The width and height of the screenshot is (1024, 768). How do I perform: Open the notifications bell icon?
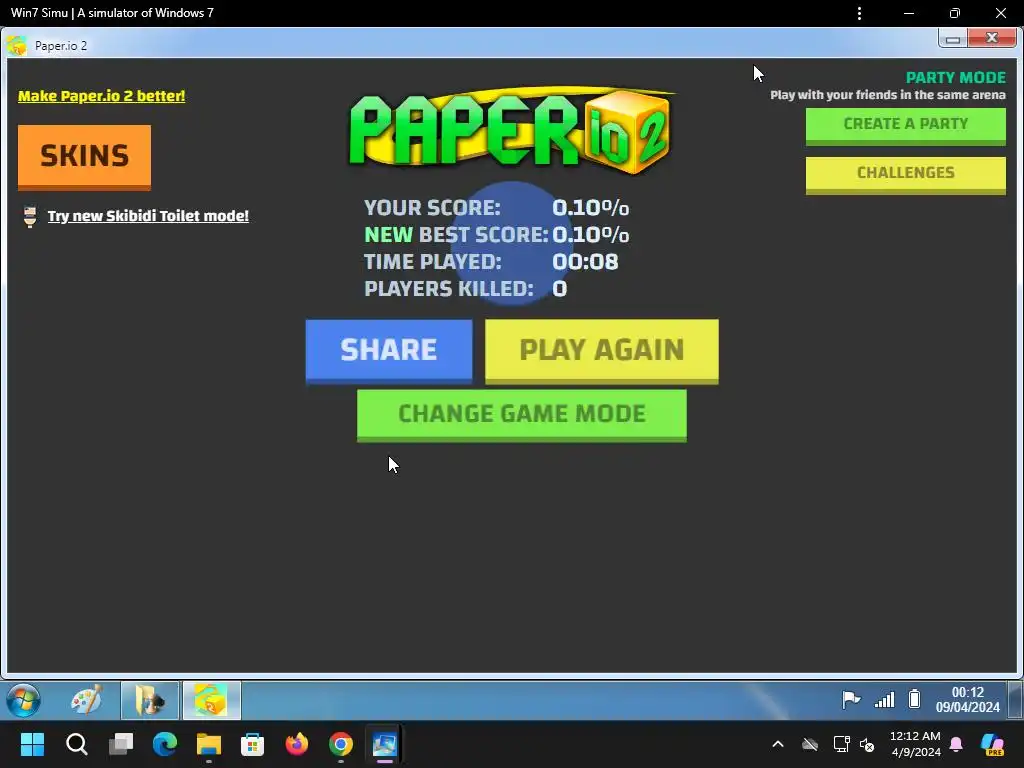tap(956, 744)
